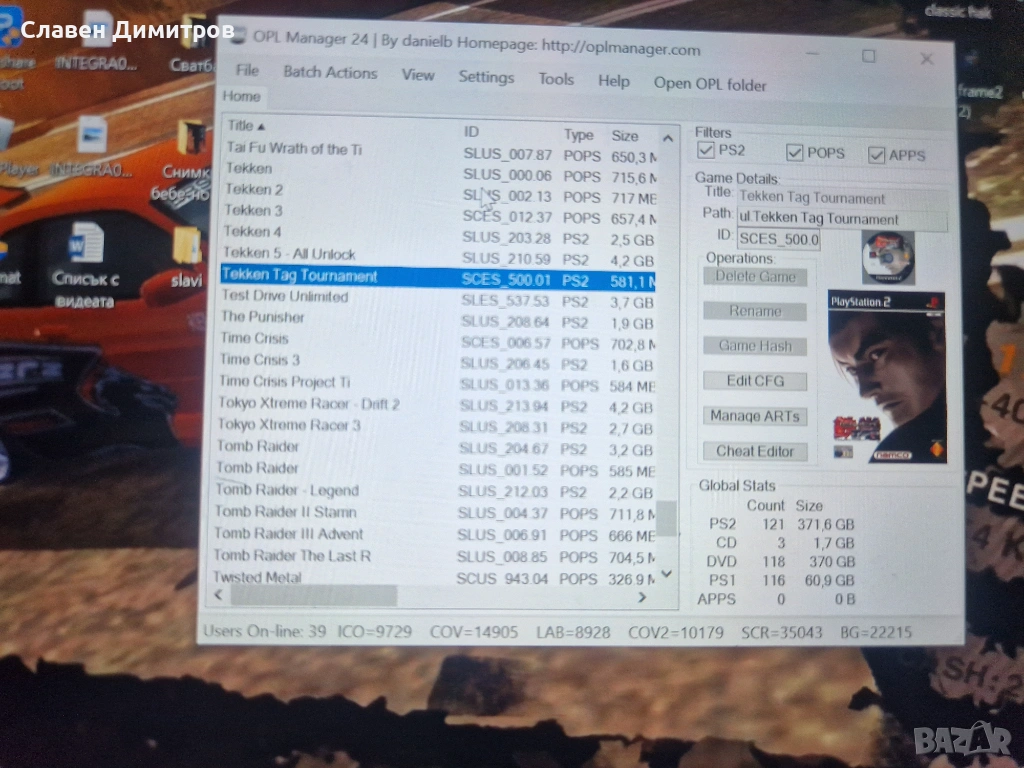Select Tomb Raider - Legend row
Viewport: 1024px width, 768px height.
tap(434, 491)
